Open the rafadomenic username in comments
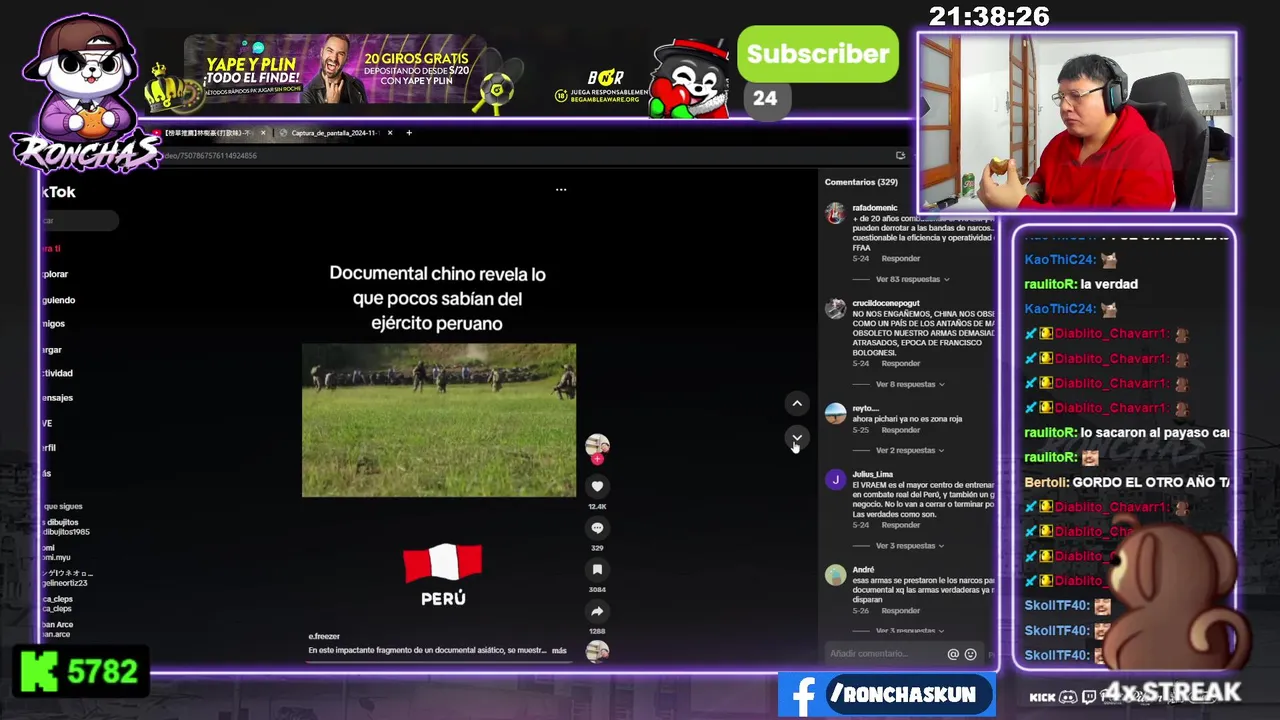The width and height of the screenshot is (1280, 720). 875,208
